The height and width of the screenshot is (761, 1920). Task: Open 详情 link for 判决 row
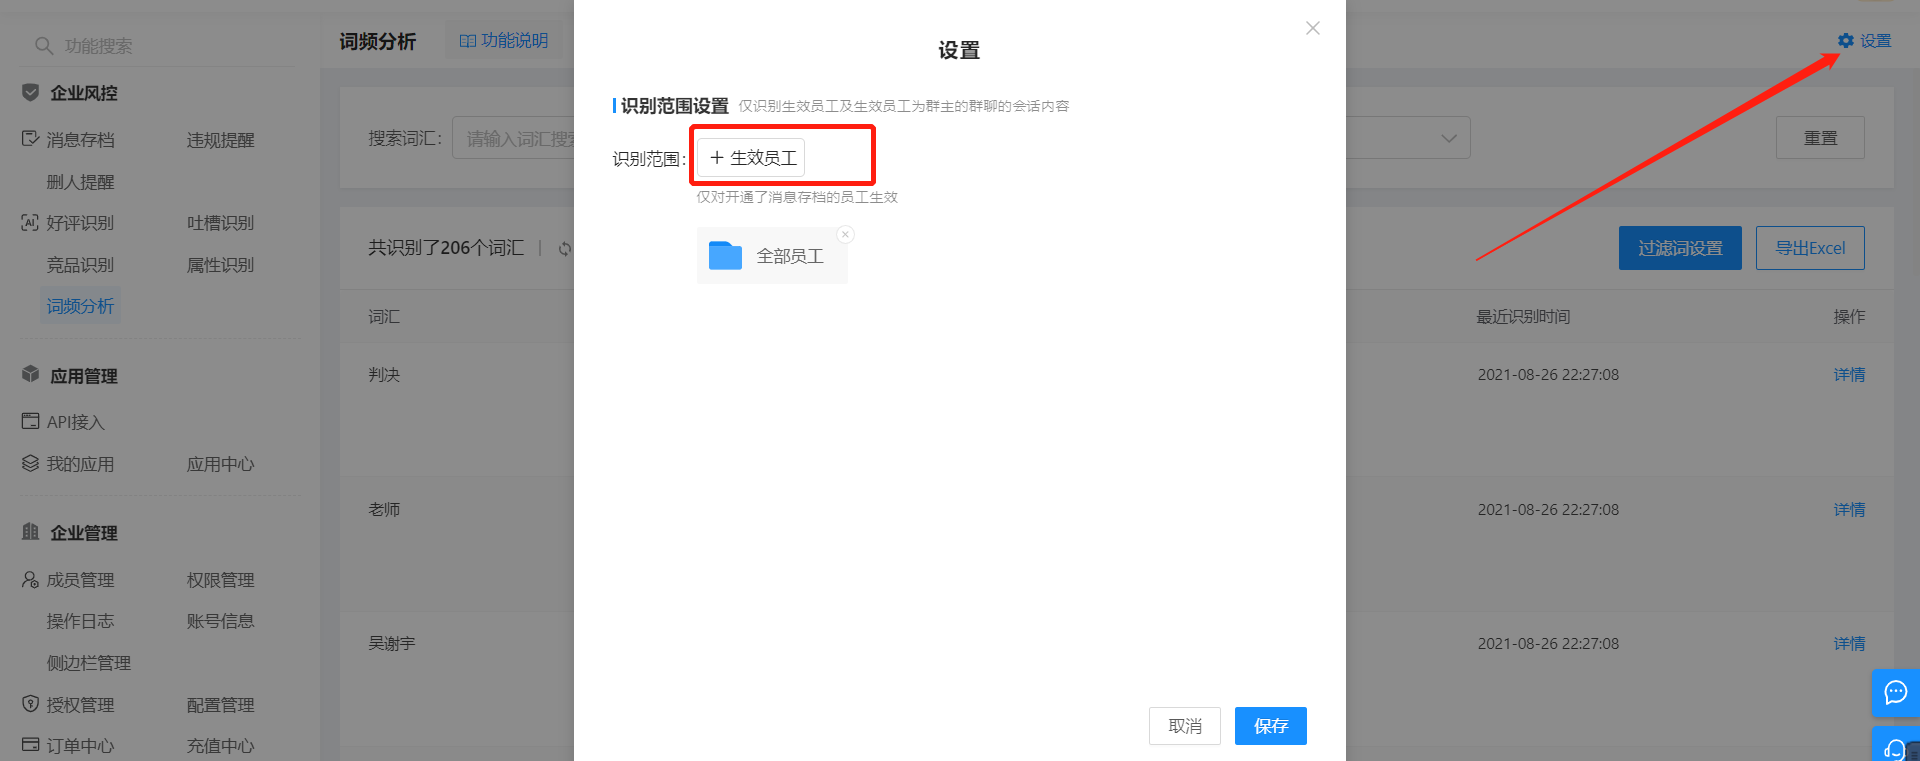[1849, 375]
